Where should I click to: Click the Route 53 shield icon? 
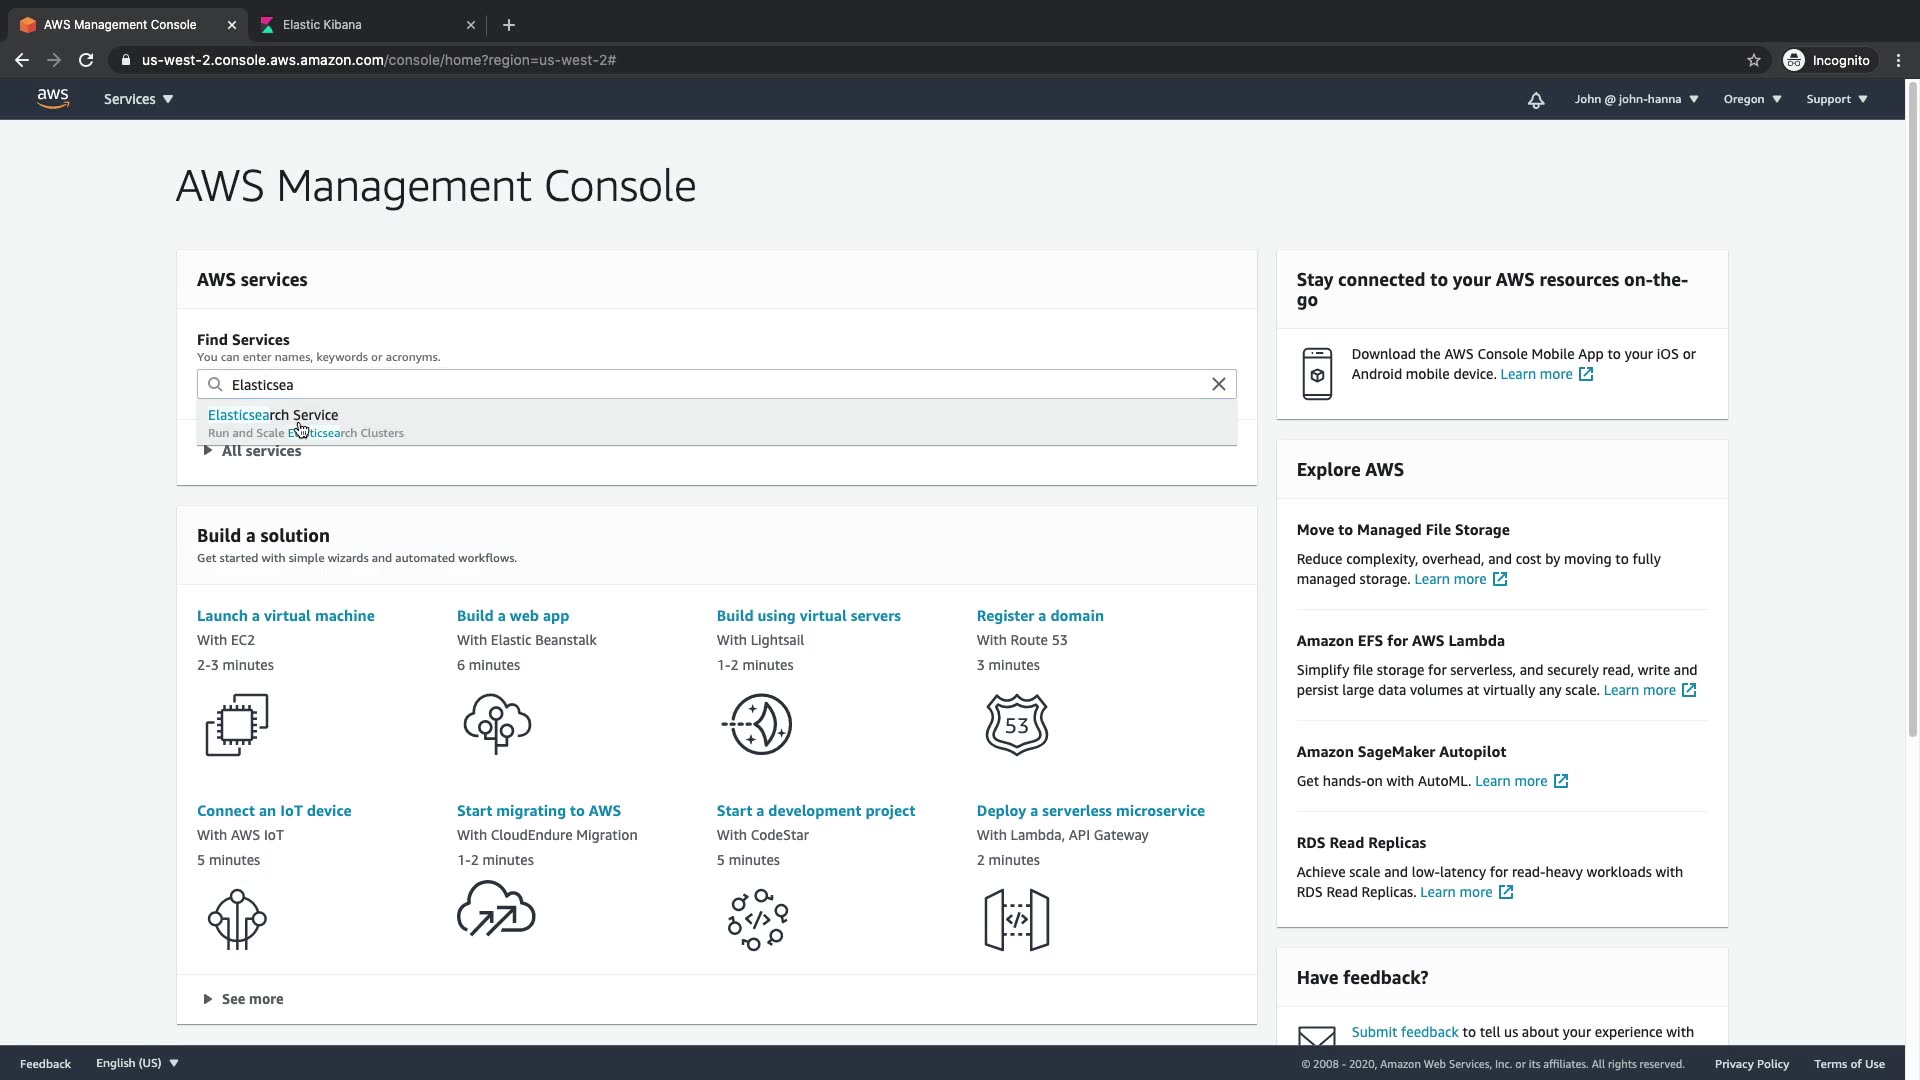pos(1016,724)
